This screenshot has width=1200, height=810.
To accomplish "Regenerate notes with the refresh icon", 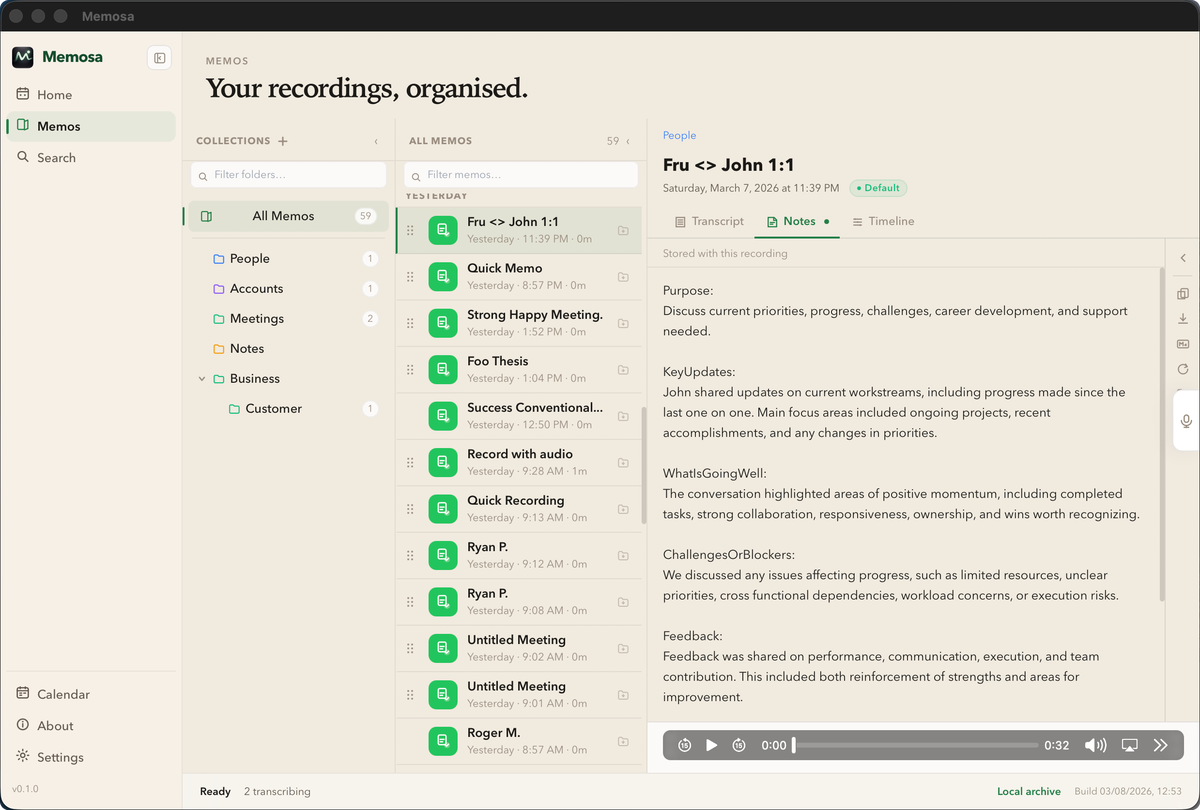I will [x=1183, y=369].
